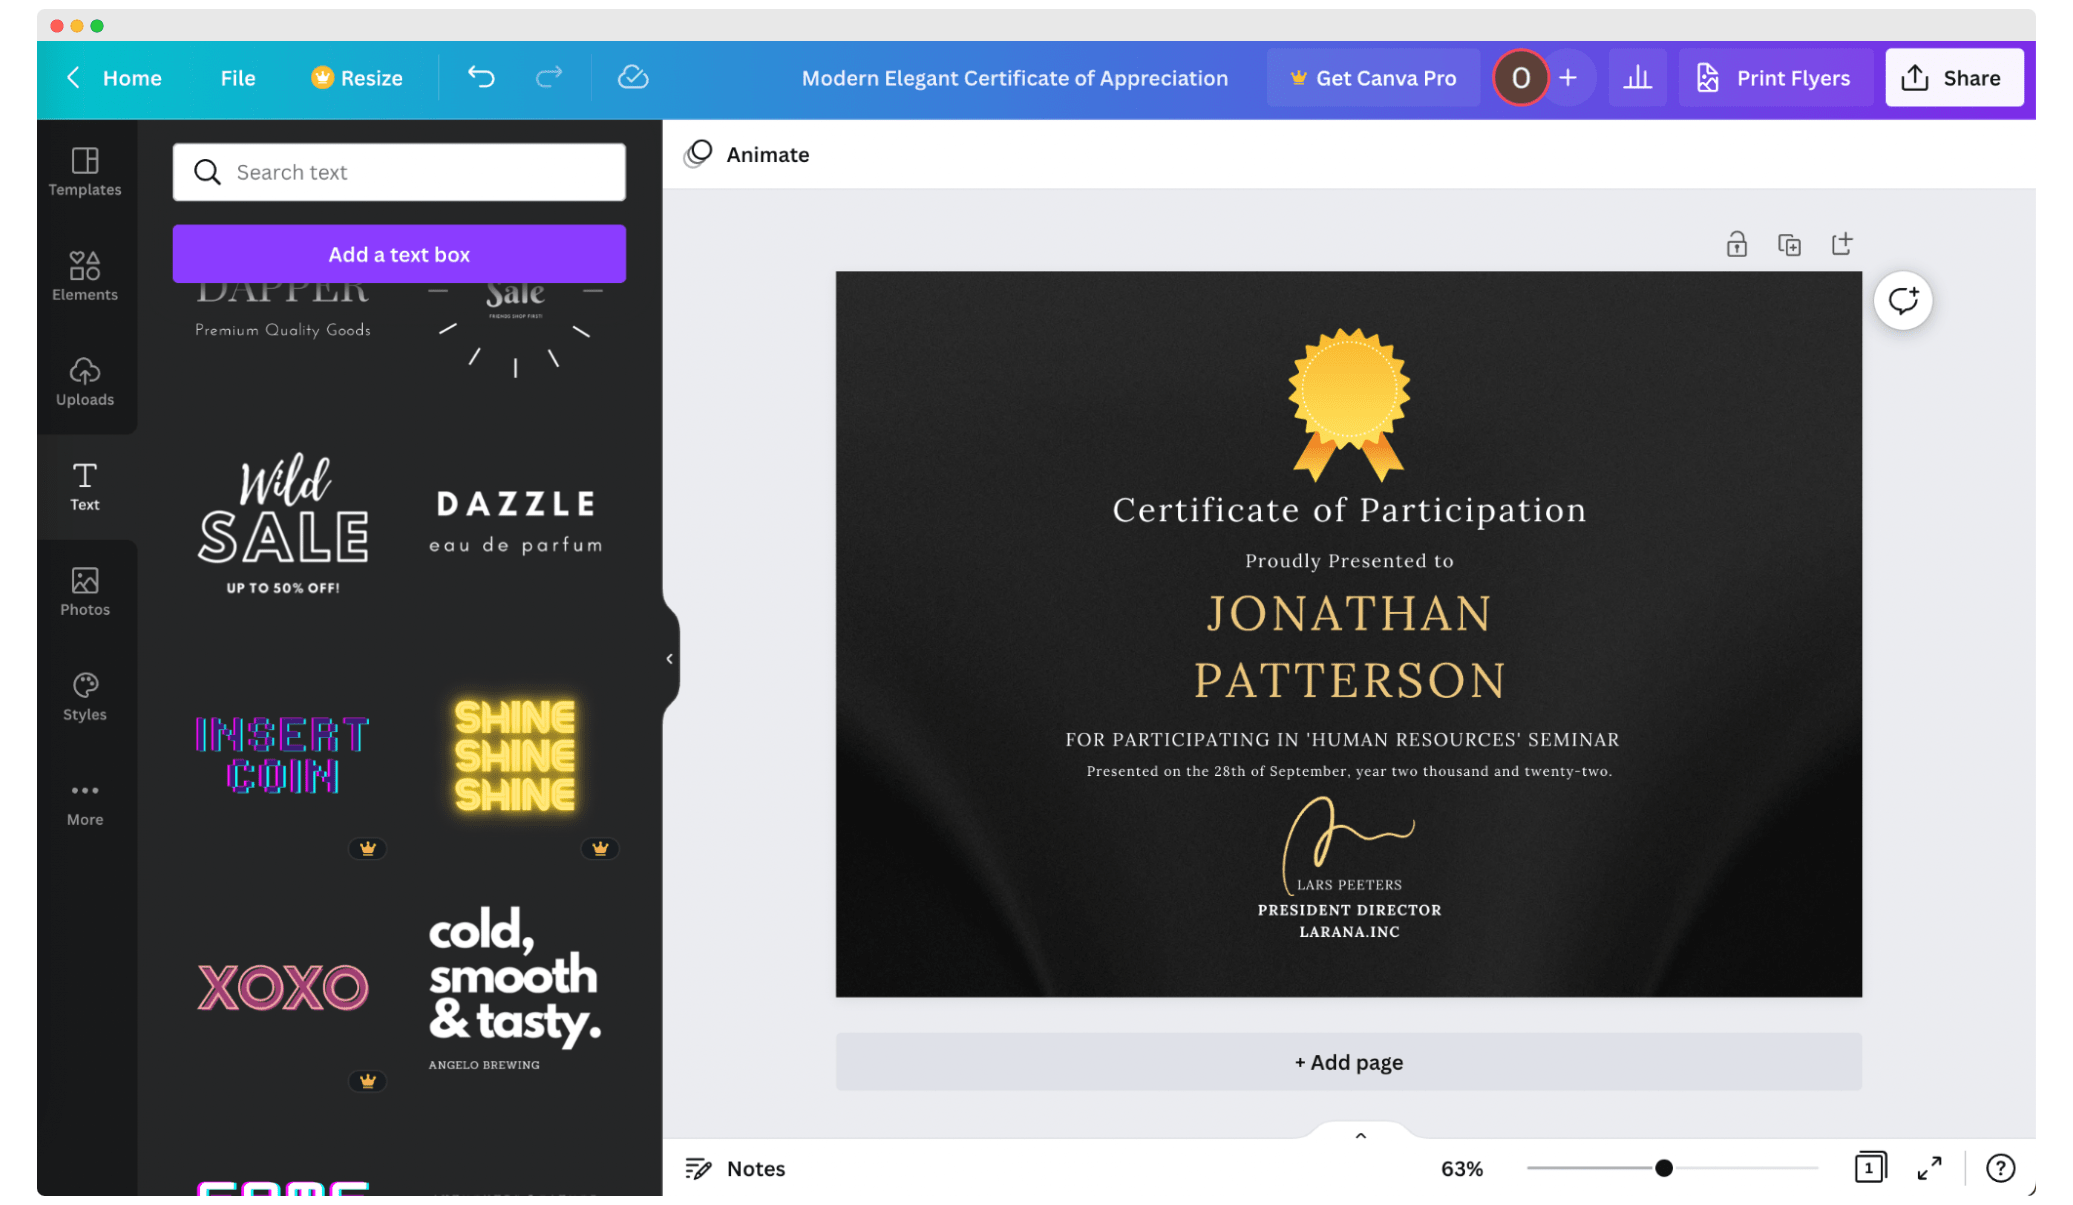
Task: Click the zoom slider handle
Action: click(1663, 1167)
